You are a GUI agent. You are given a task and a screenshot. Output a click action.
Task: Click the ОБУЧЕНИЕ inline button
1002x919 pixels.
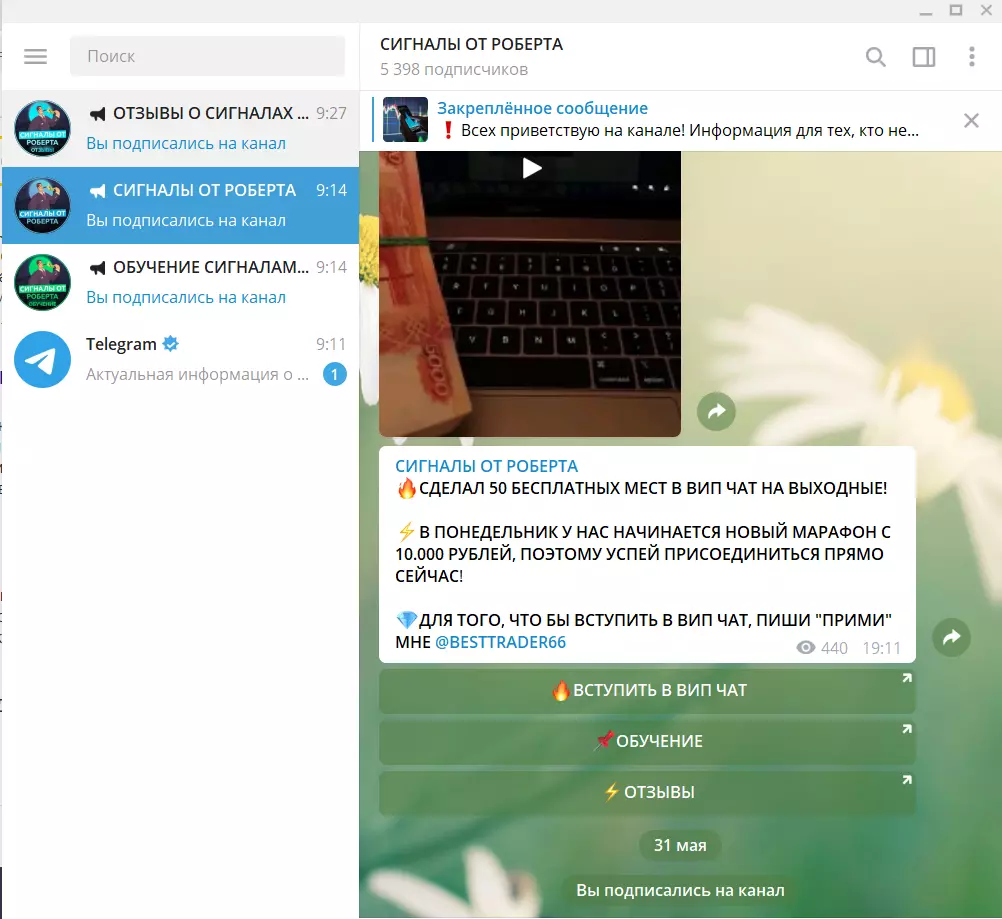(x=647, y=741)
